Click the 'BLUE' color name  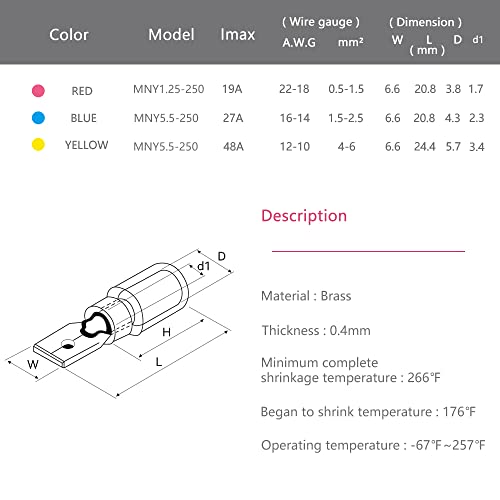pos(83,118)
